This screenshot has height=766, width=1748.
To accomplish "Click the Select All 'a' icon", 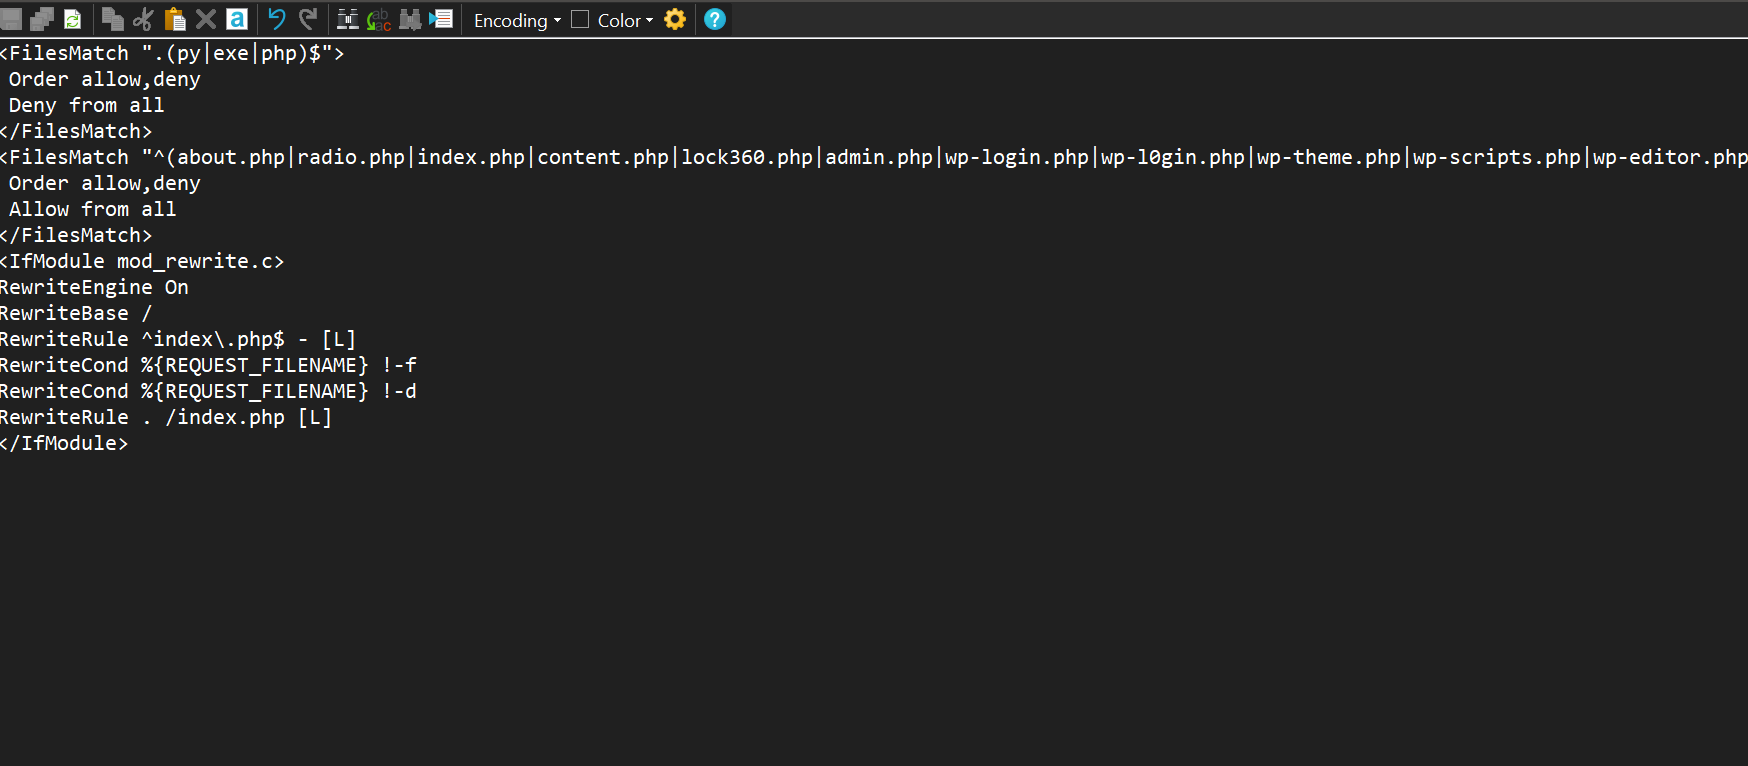I will 237,19.
